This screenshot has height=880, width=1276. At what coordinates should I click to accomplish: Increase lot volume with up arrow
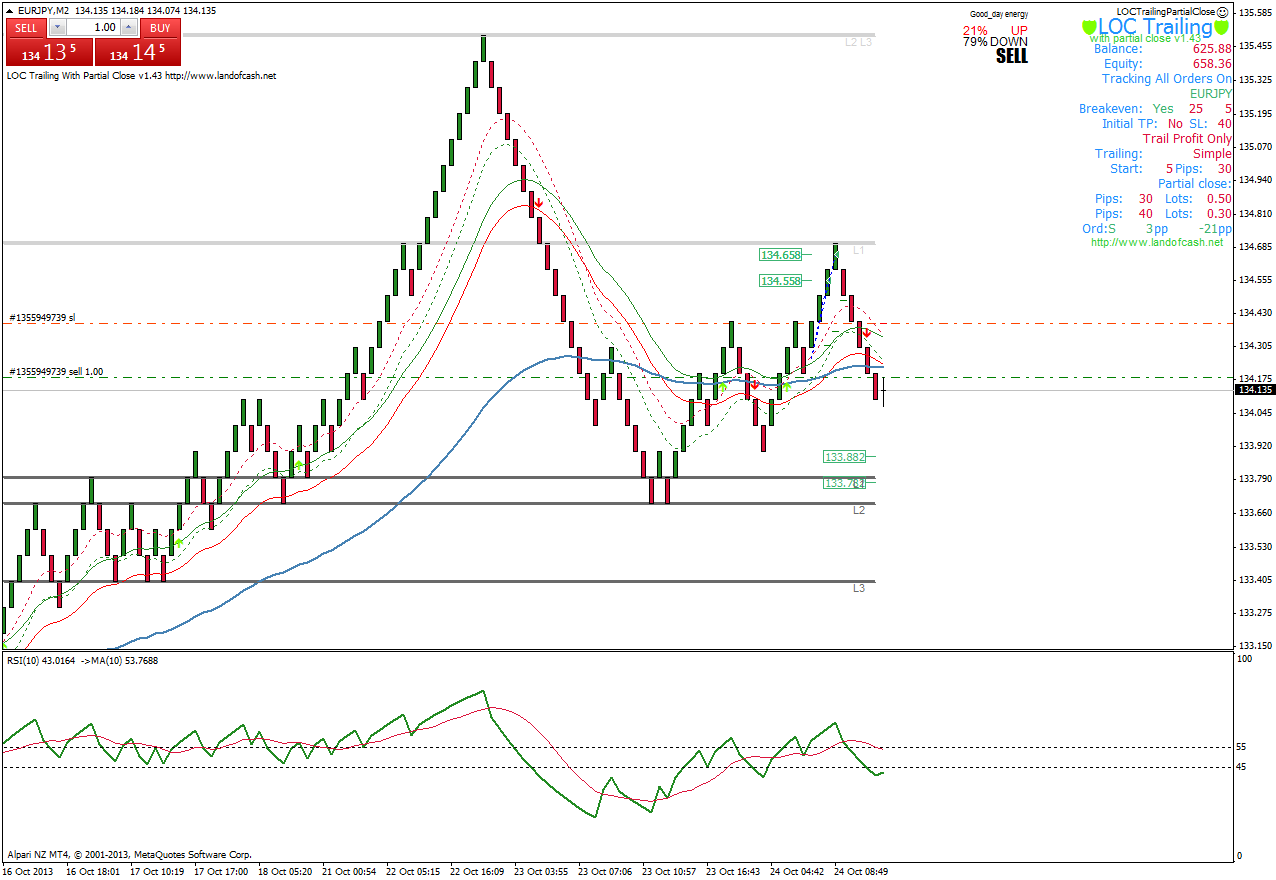[x=129, y=28]
